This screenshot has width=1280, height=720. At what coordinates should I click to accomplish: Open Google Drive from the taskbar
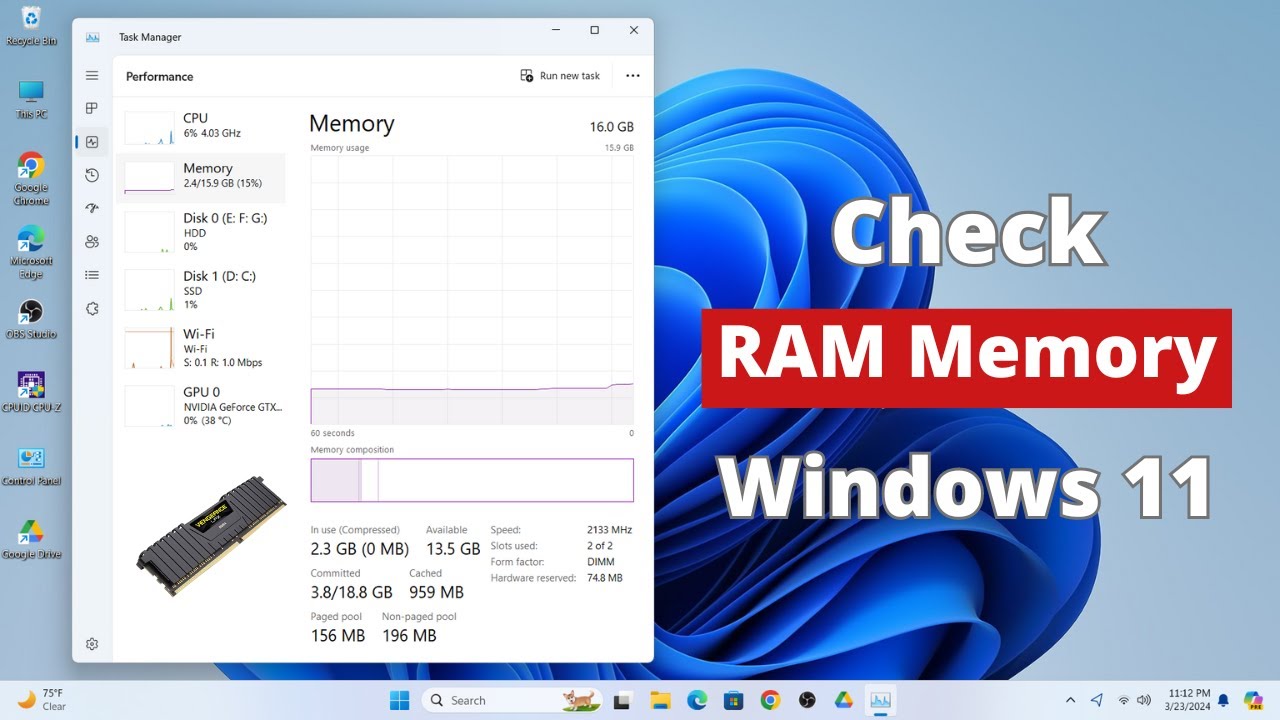click(x=844, y=700)
